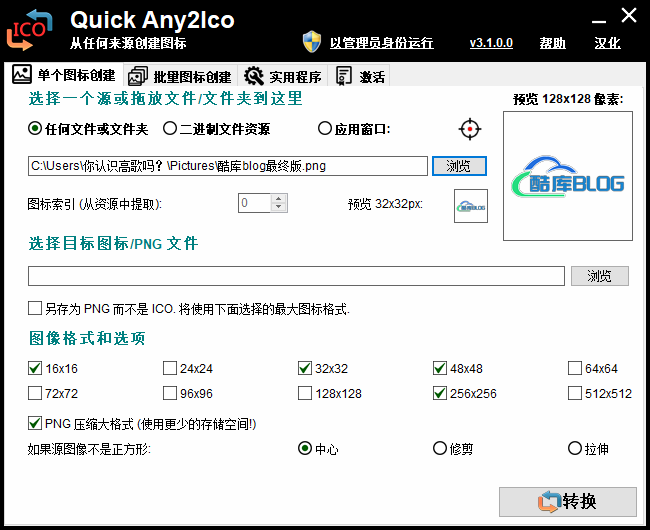Screen dimensions: 650x530
Task: Click the 128x128 preview image
Action: pos(568,176)
